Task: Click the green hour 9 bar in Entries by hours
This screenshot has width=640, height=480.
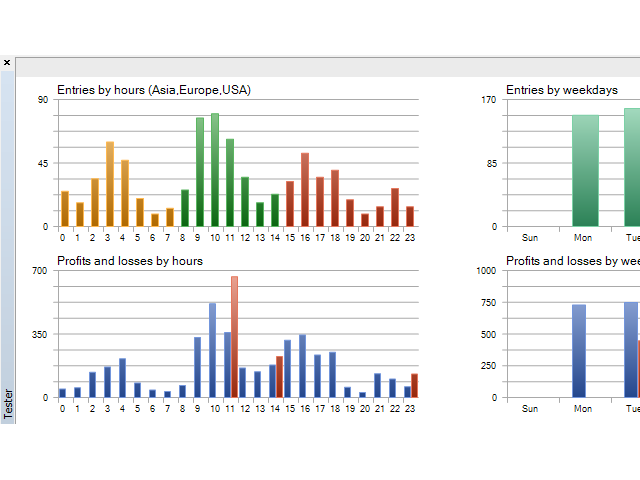Action: coord(200,172)
